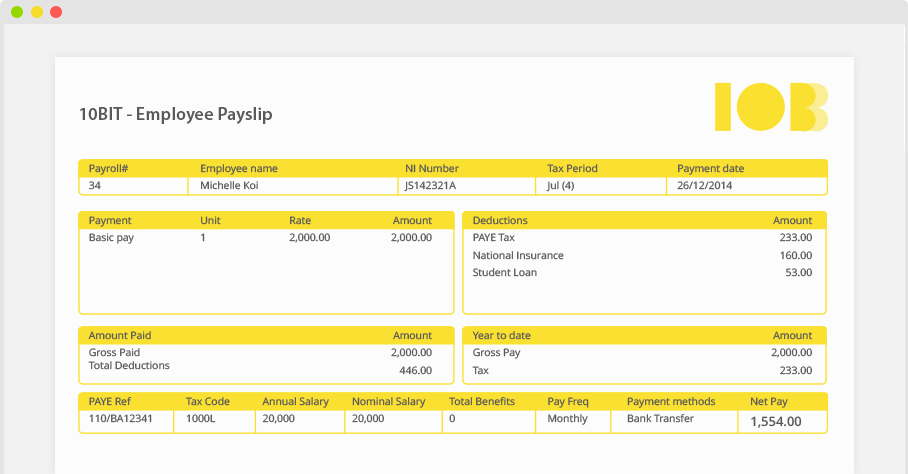The height and width of the screenshot is (474, 908).
Task: Click the Payment methods header
Action: [x=671, y=401]
